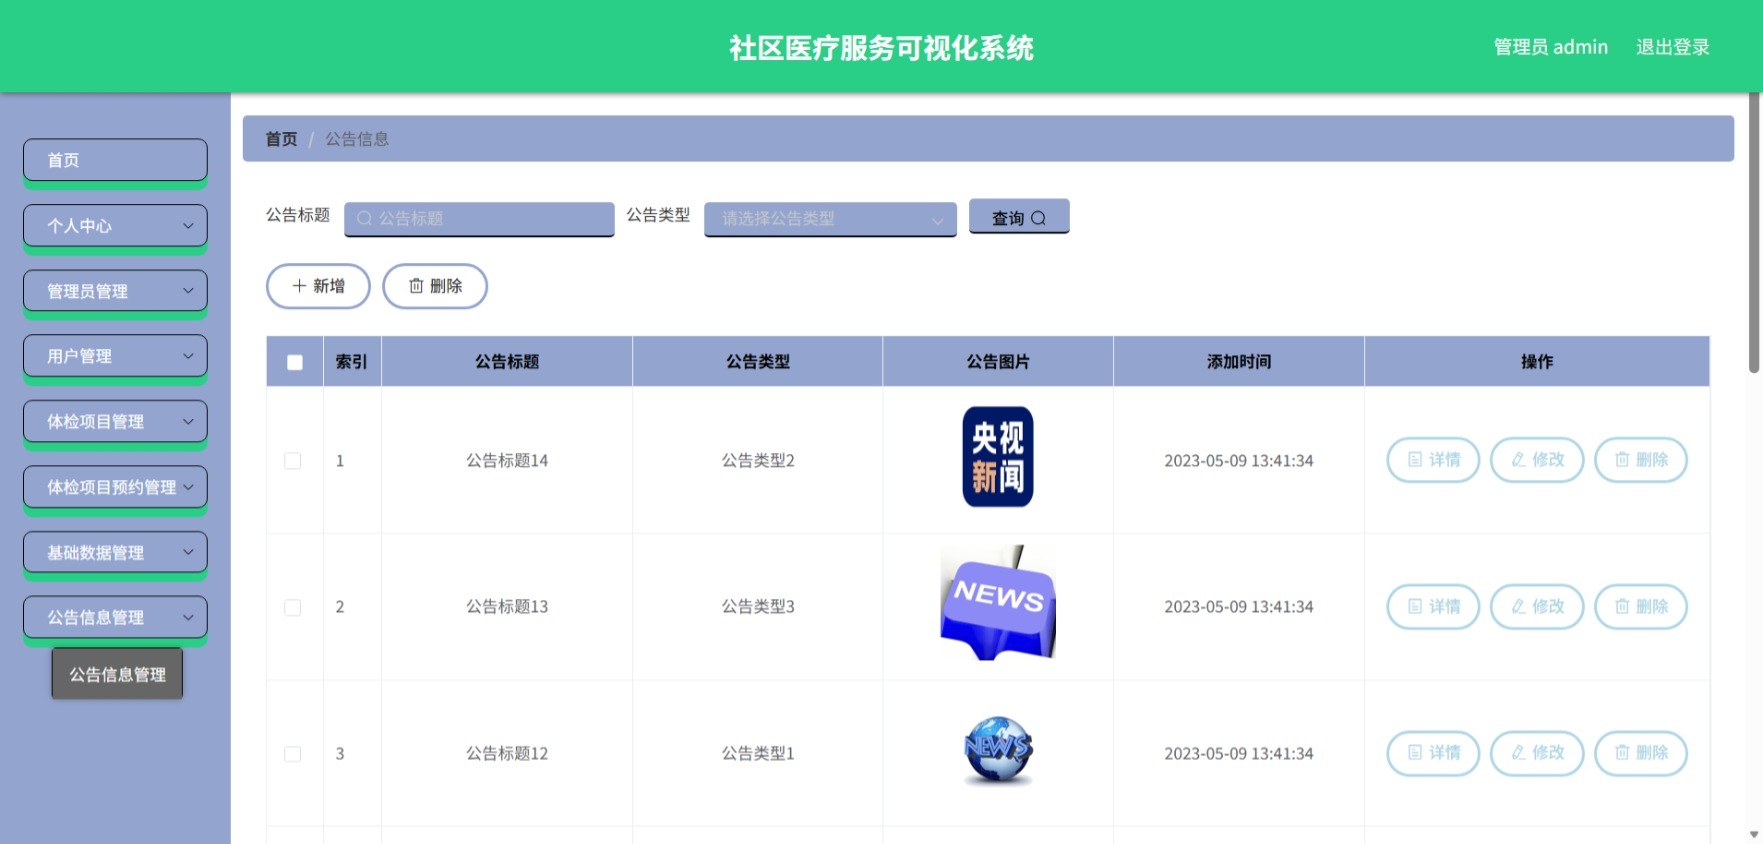
Task: Expand 管理员管理 sidebar menu
Action: click(115, 291)
